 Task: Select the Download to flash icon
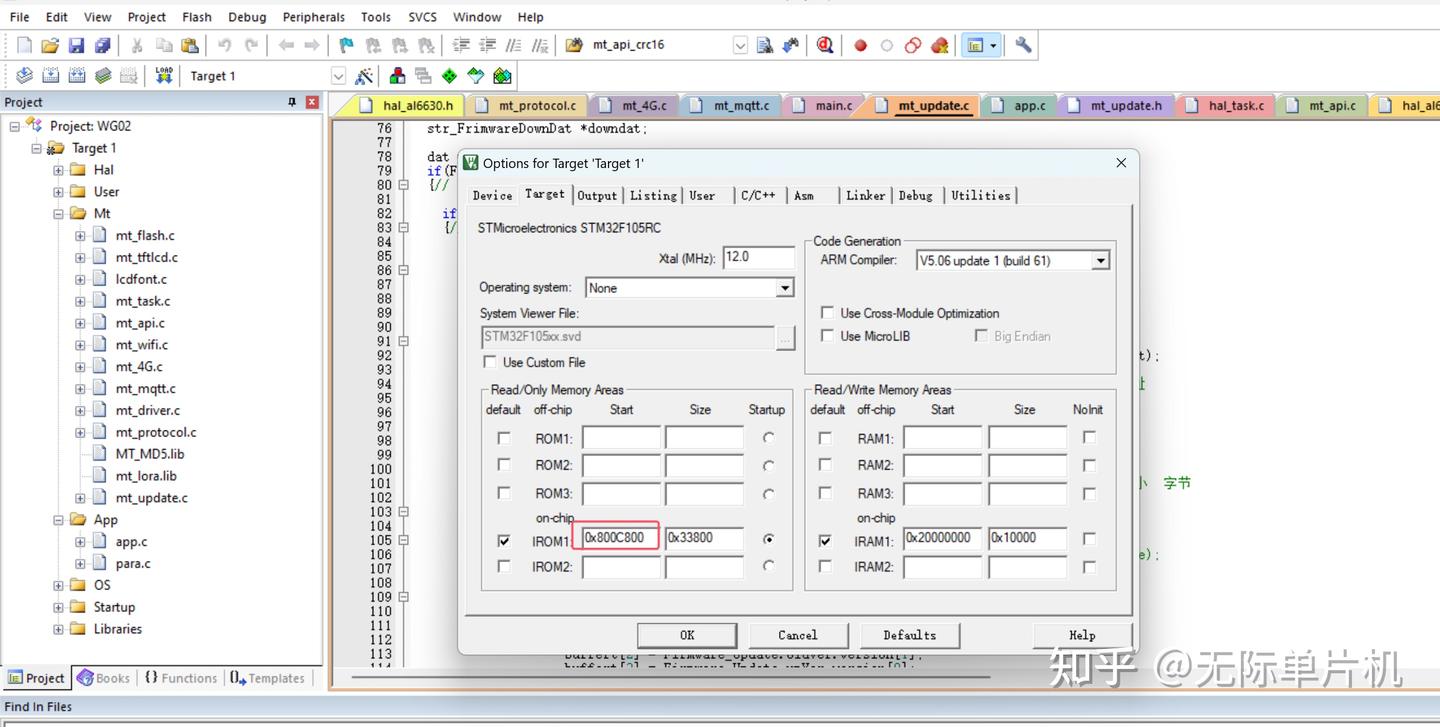[x=163, y=75]
